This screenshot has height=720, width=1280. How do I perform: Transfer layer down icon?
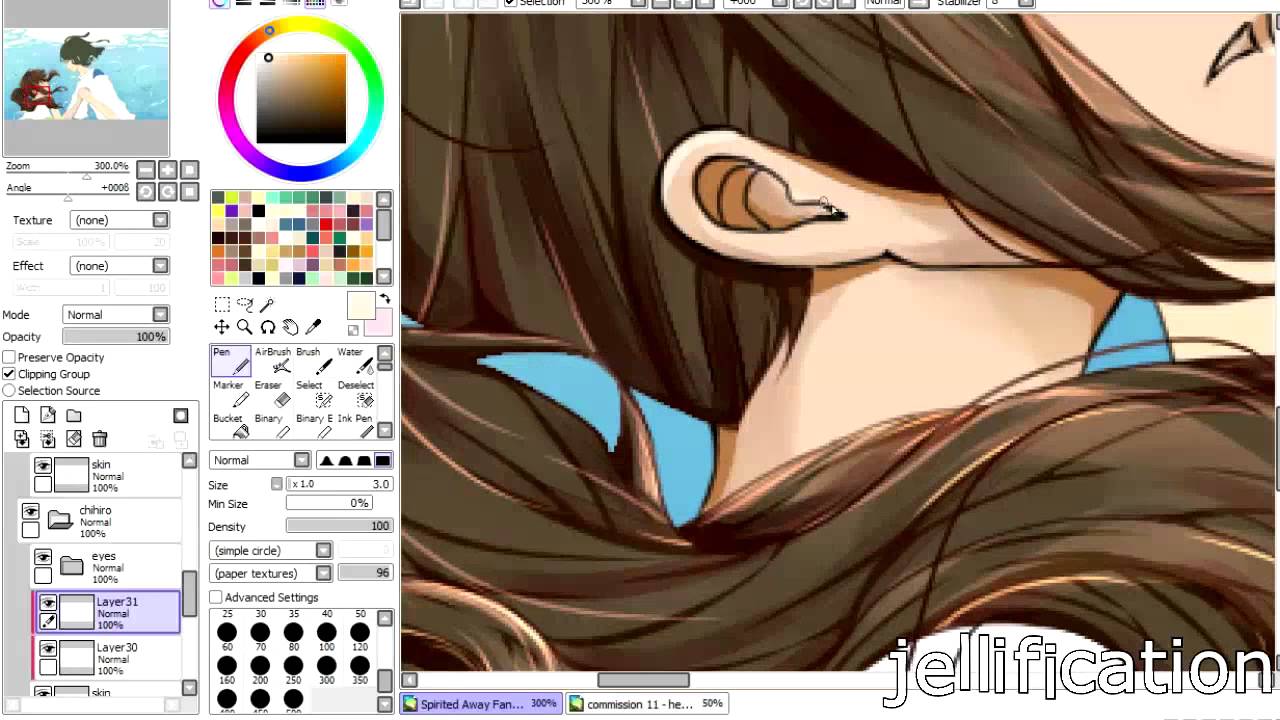pos(22,439)
